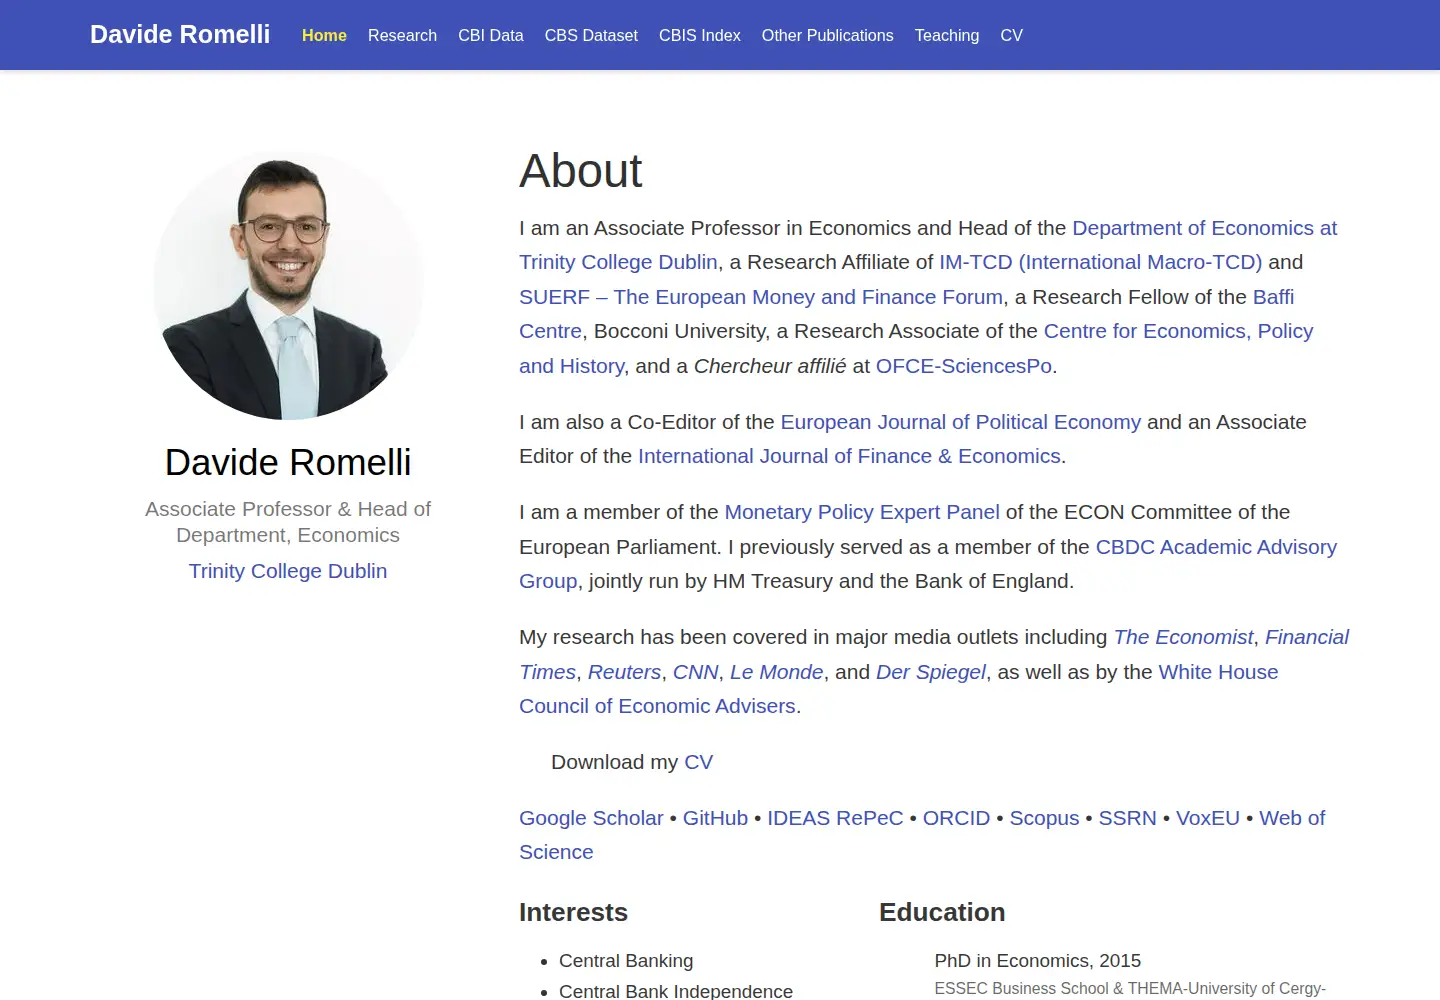1440x1000 pixels.
Task: Open Scopus profile link
Action: click(1044, 818)
